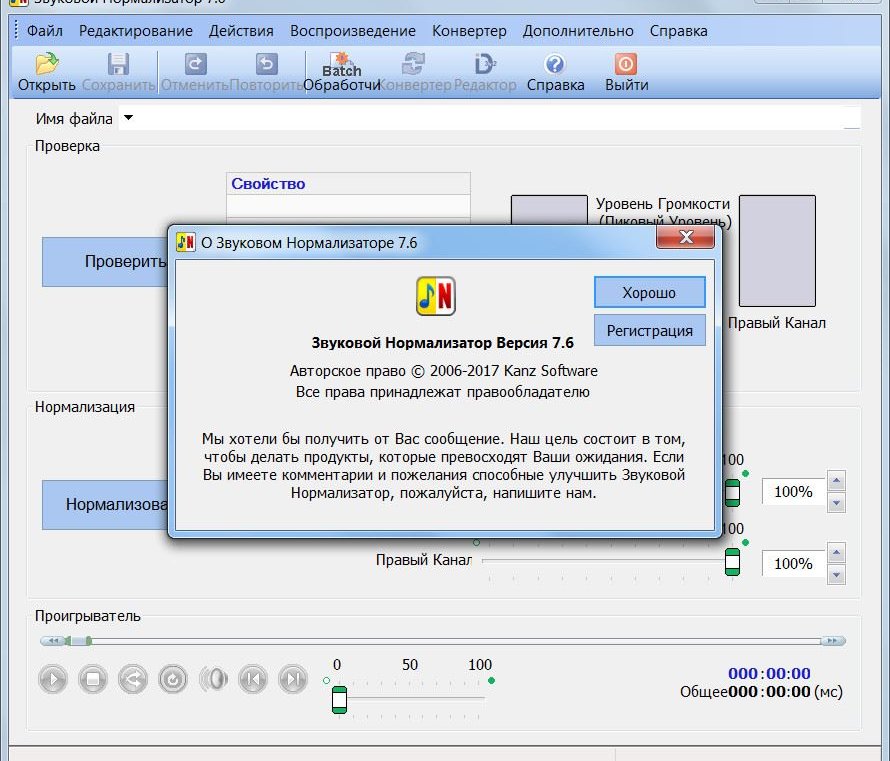
Task: Click the Повторить redo icon
Action: coord(266,64)
